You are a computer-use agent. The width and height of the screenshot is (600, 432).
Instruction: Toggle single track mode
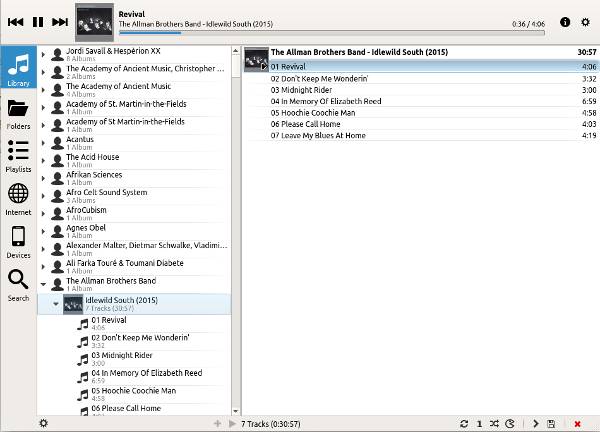479,424
